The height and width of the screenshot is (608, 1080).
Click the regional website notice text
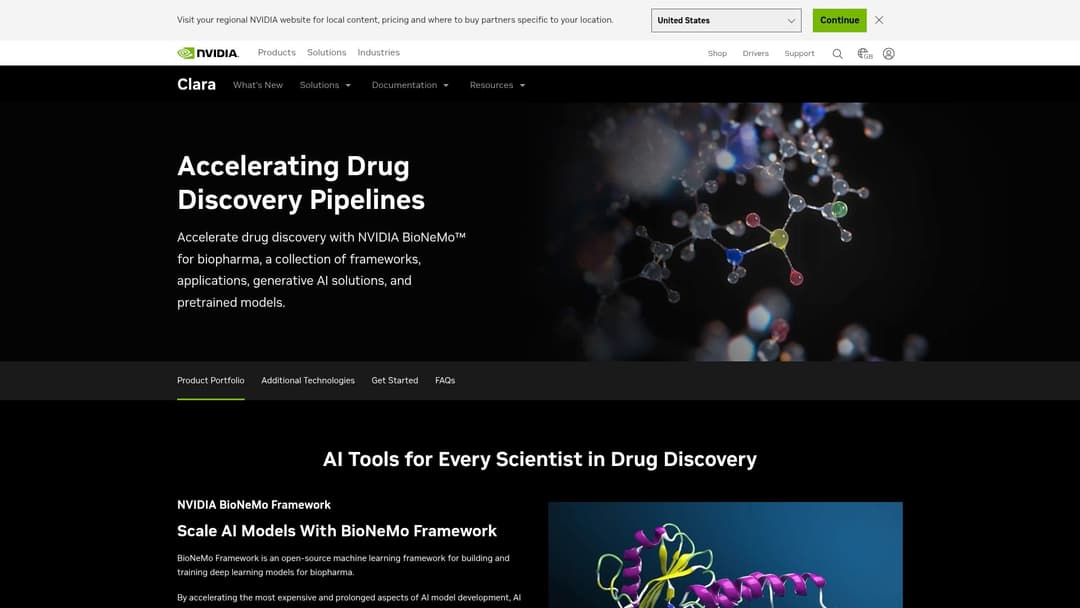[395, 20]
